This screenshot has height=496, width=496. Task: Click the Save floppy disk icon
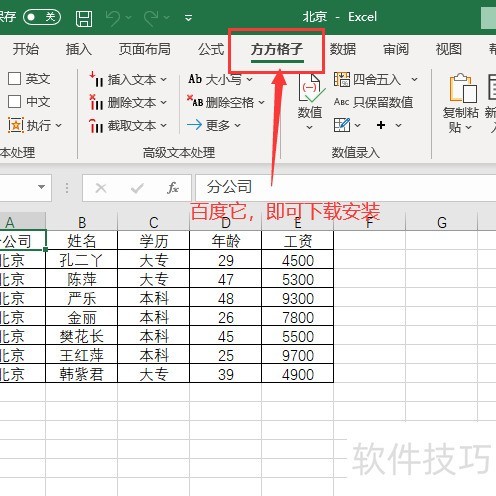coord(84,18)
